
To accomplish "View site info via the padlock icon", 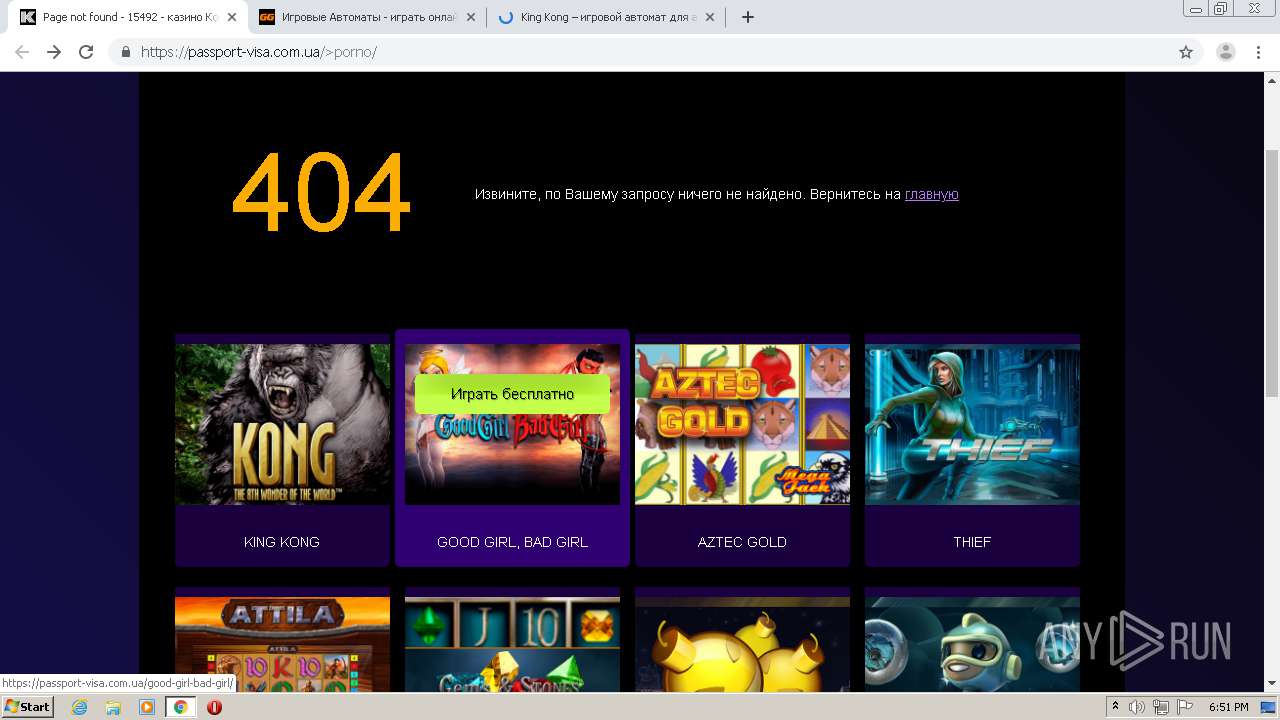I will pyautogui.click(x=125, y=52).
